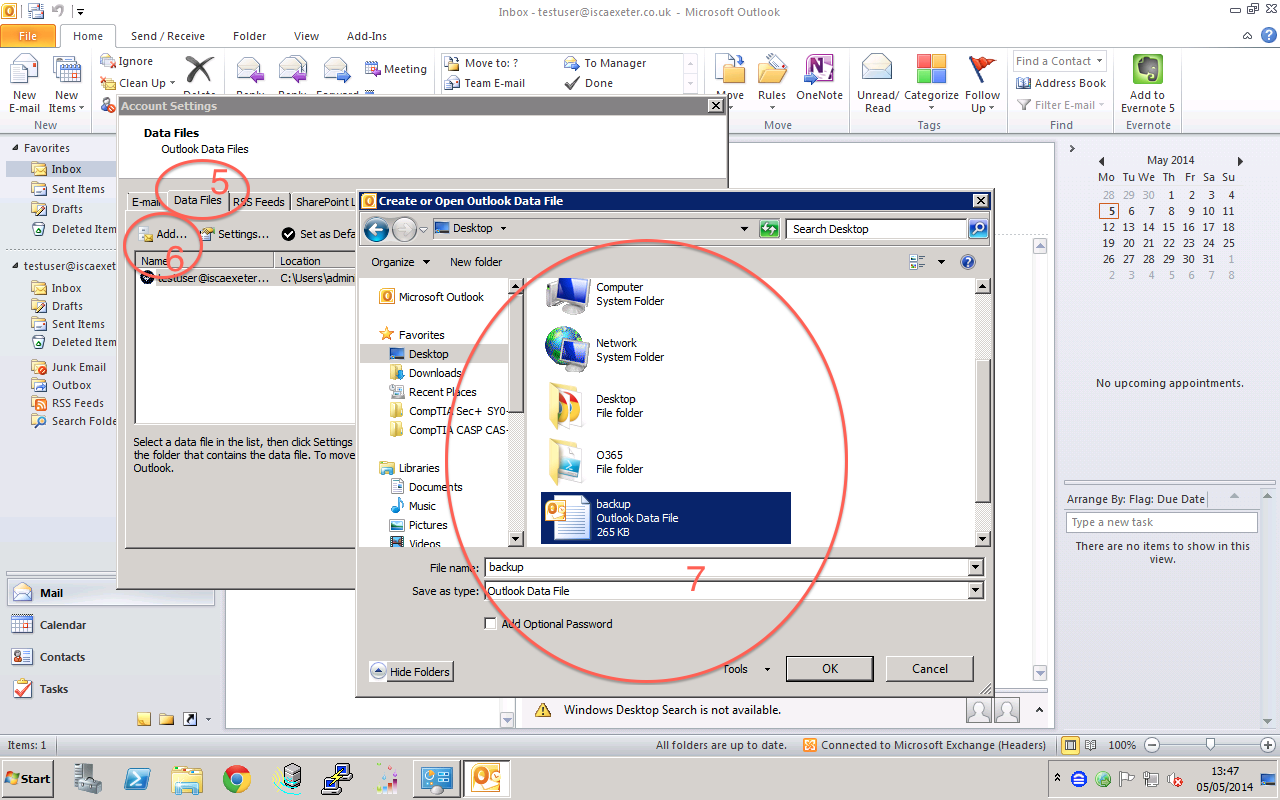Image resolution: width=1280 pixels, height=800 pixels.
Task: Expand the File name dropdown arrow
Action: [976, 567]
